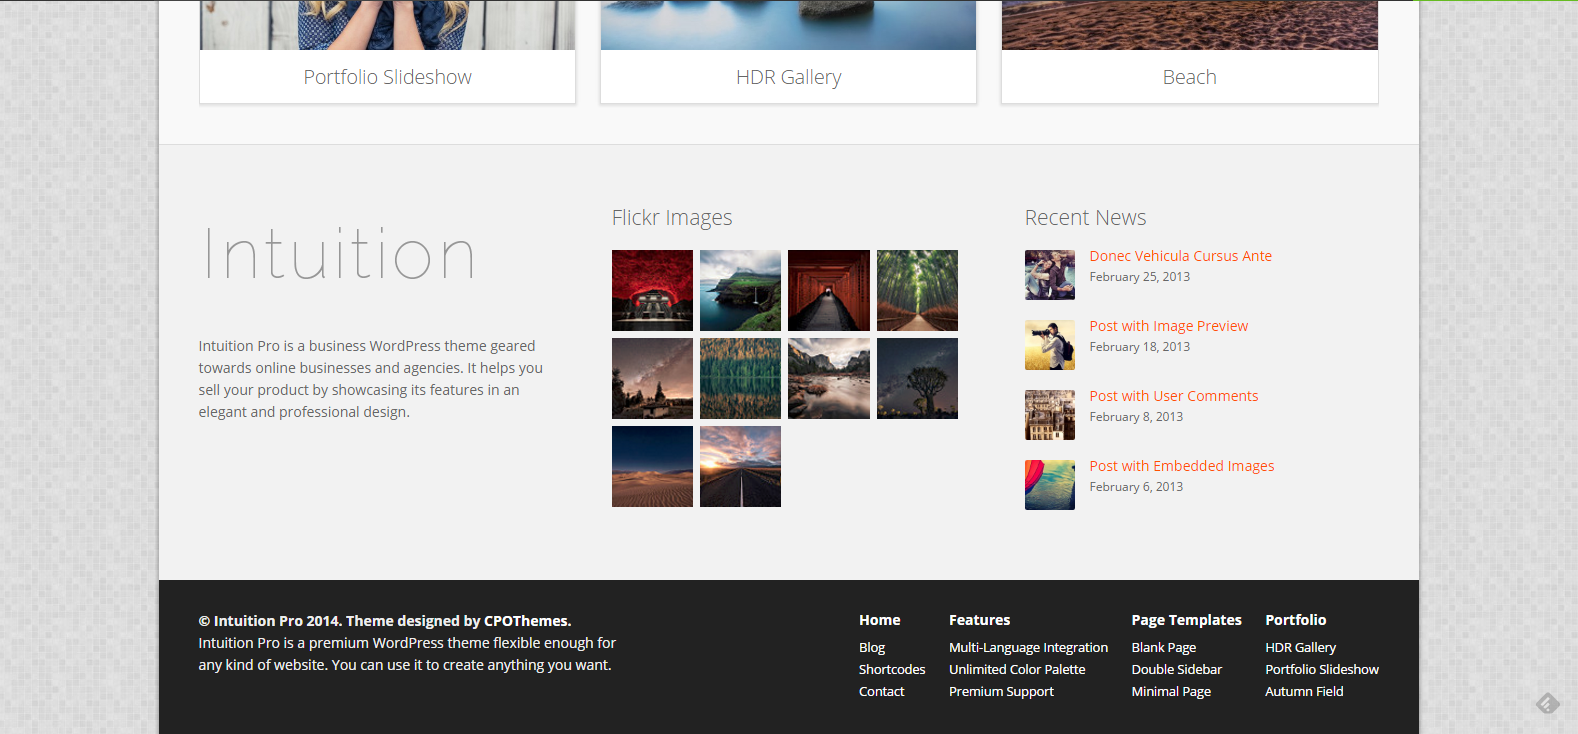Click the couple thumbnail beside Donec Vehicula post
1578x734 pixels.
[x=1049, y=275]
